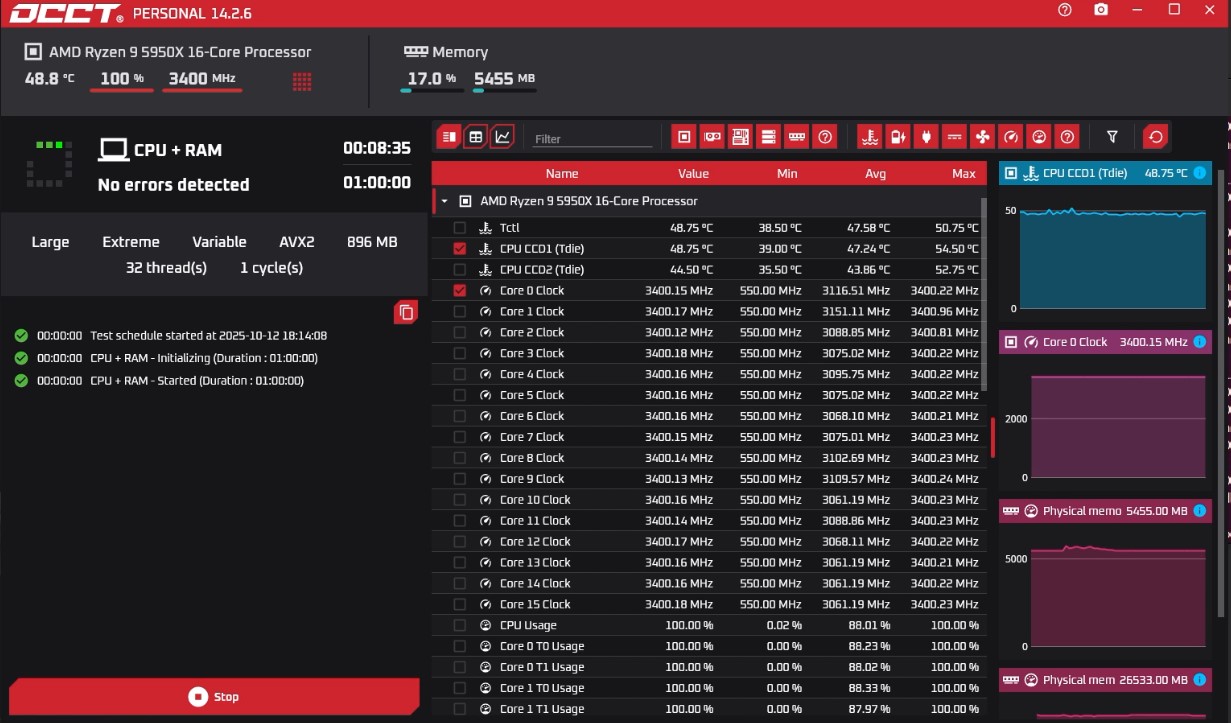The image size is (1231, 723).
Task: Toggle fan speed sensor type filter
Action: coord(982,136)
